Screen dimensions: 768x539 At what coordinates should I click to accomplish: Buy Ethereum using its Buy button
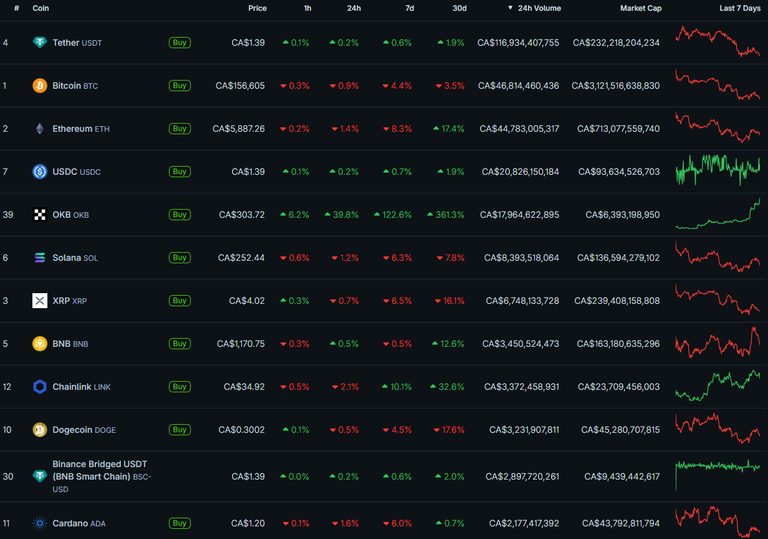pos(180,129)
